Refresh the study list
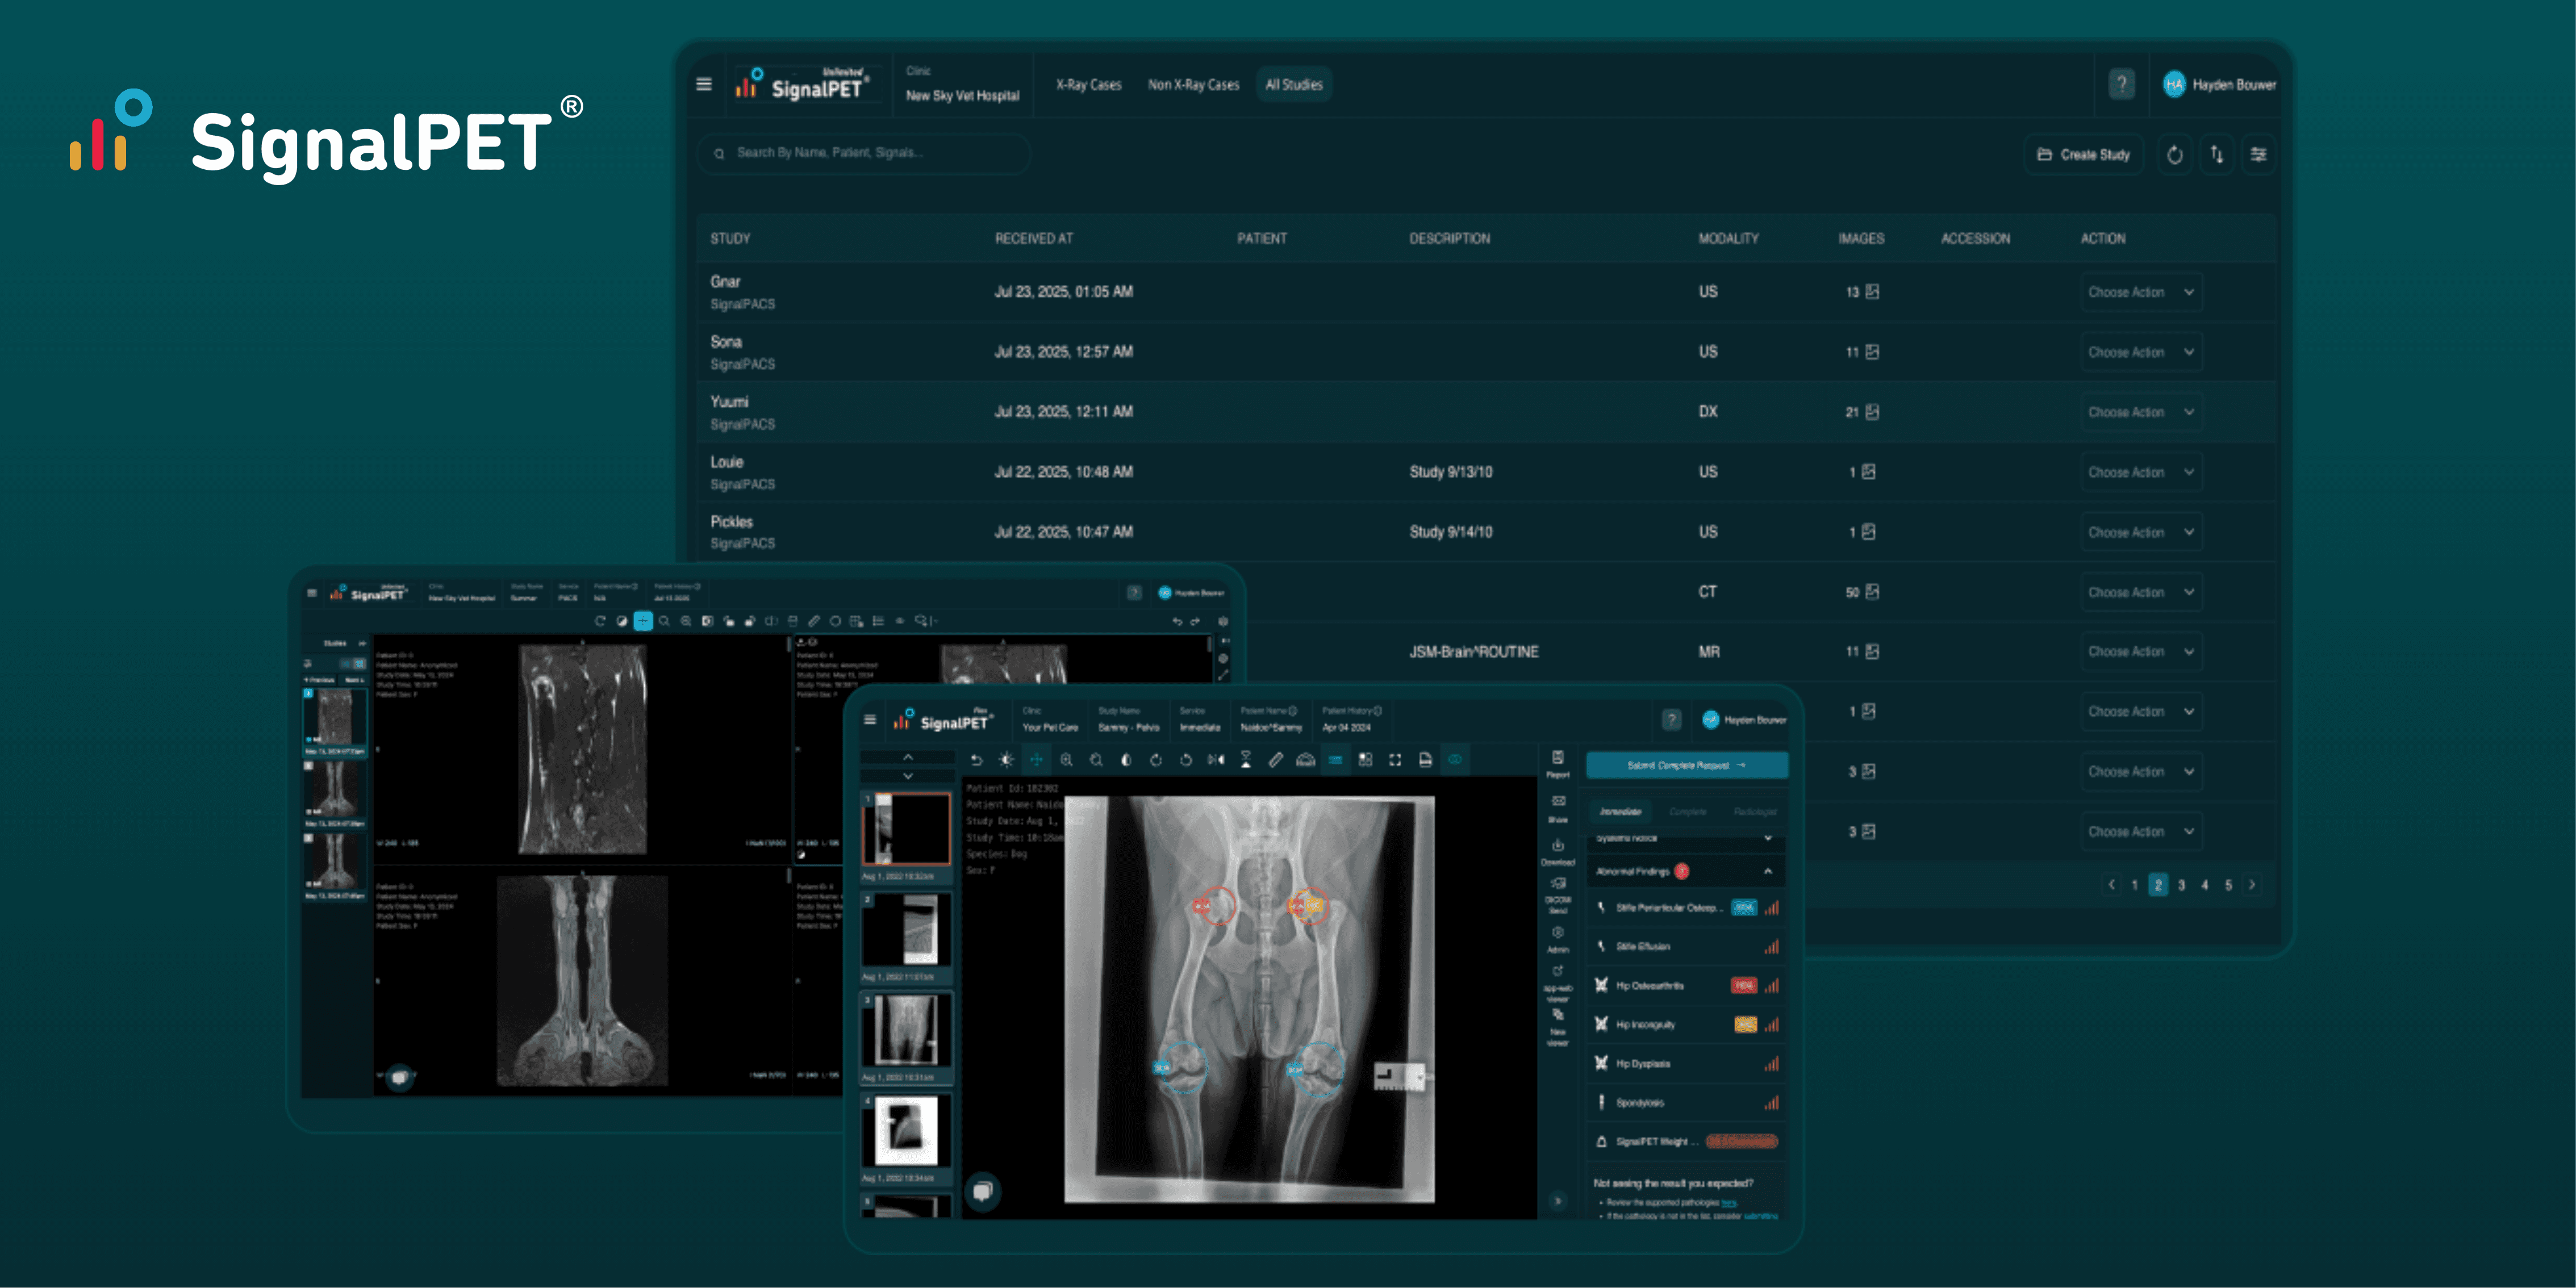Screen dimensions: 2576x1288 click(2174, 154)
